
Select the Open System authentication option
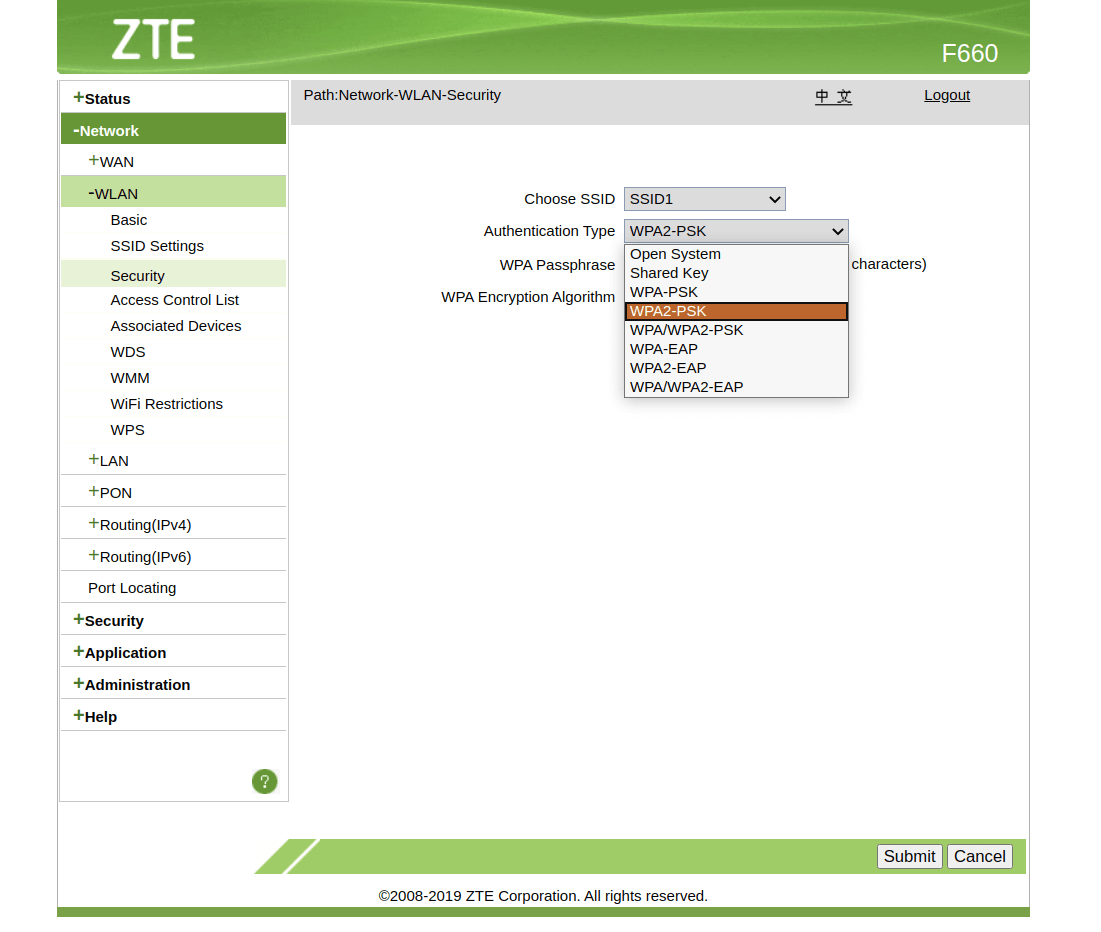[736, 254]
